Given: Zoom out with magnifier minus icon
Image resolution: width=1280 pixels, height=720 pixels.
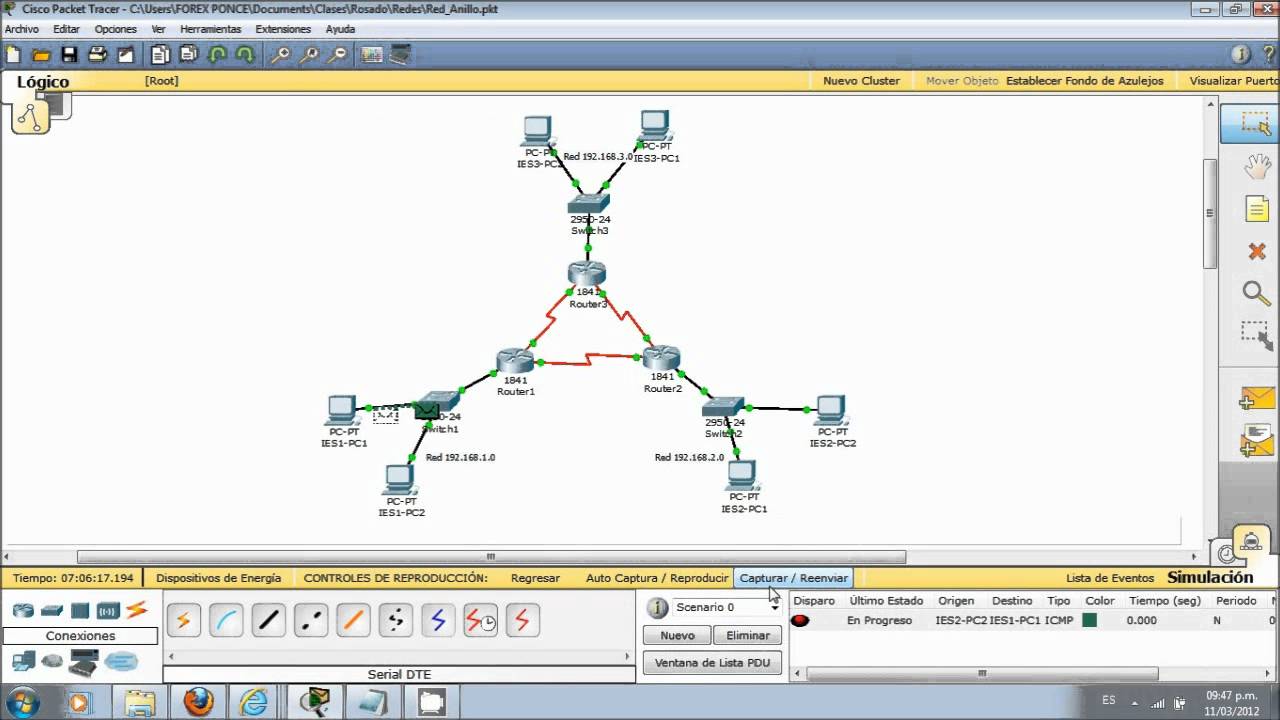Looking at the screenshot, I should [338, 55].
